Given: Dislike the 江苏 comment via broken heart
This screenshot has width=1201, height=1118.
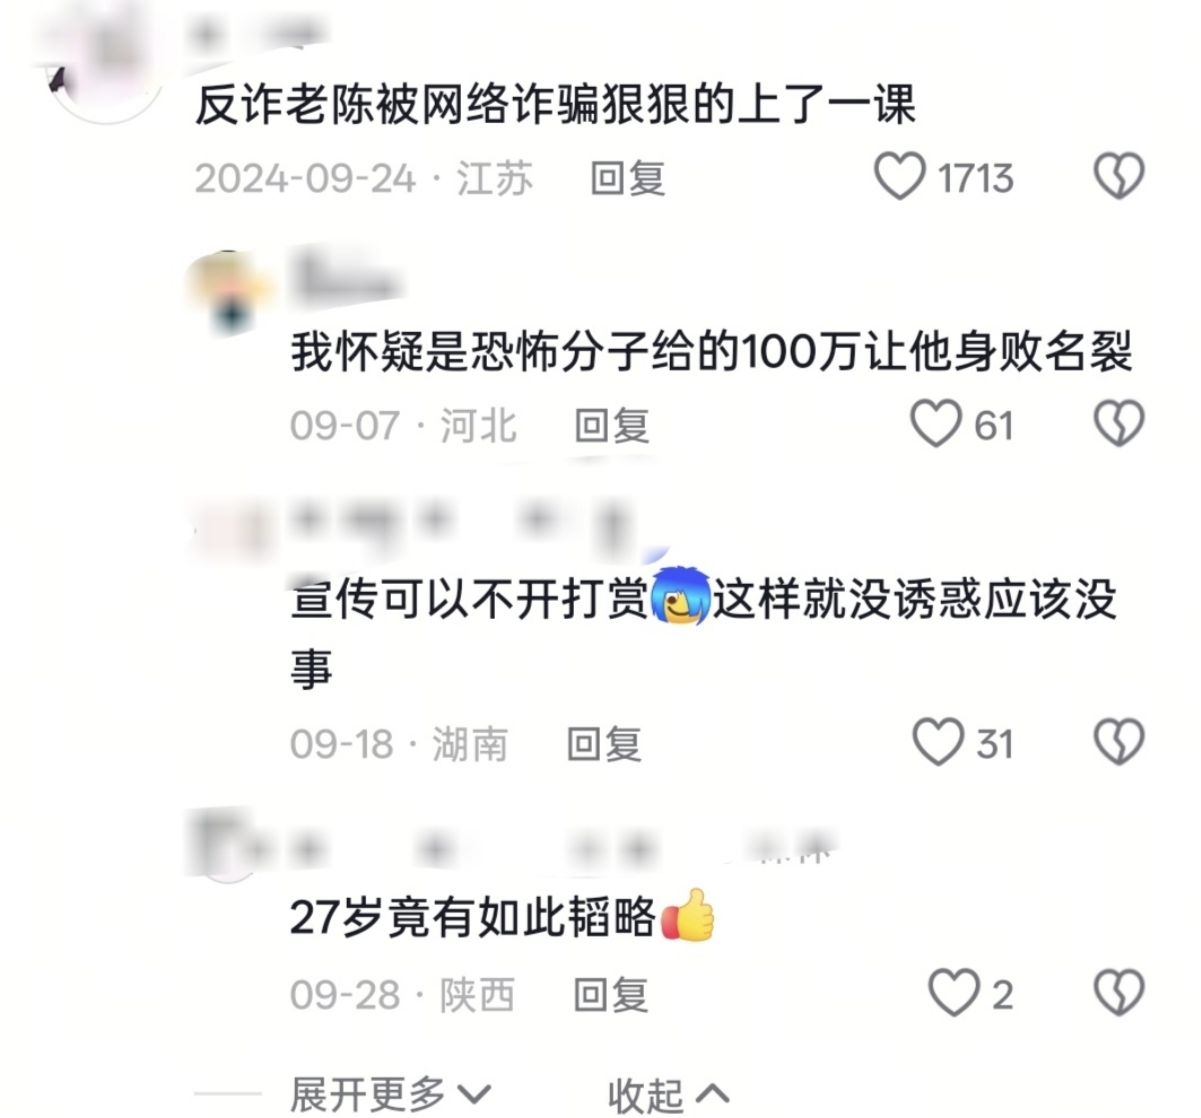Looking at the screenshot, I should (1118, 177).
